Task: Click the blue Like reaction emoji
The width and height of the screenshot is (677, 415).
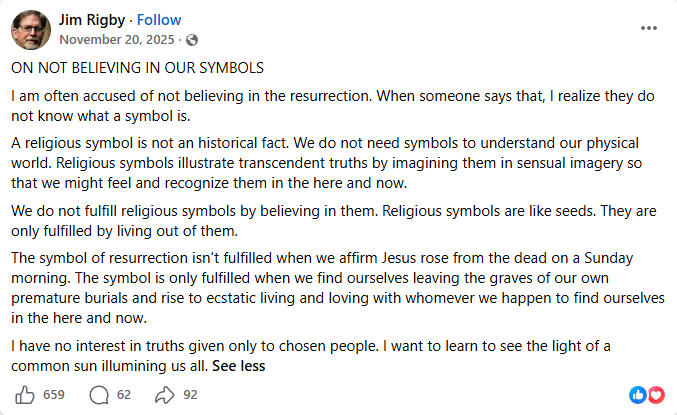Action: [x=638, y=395]
